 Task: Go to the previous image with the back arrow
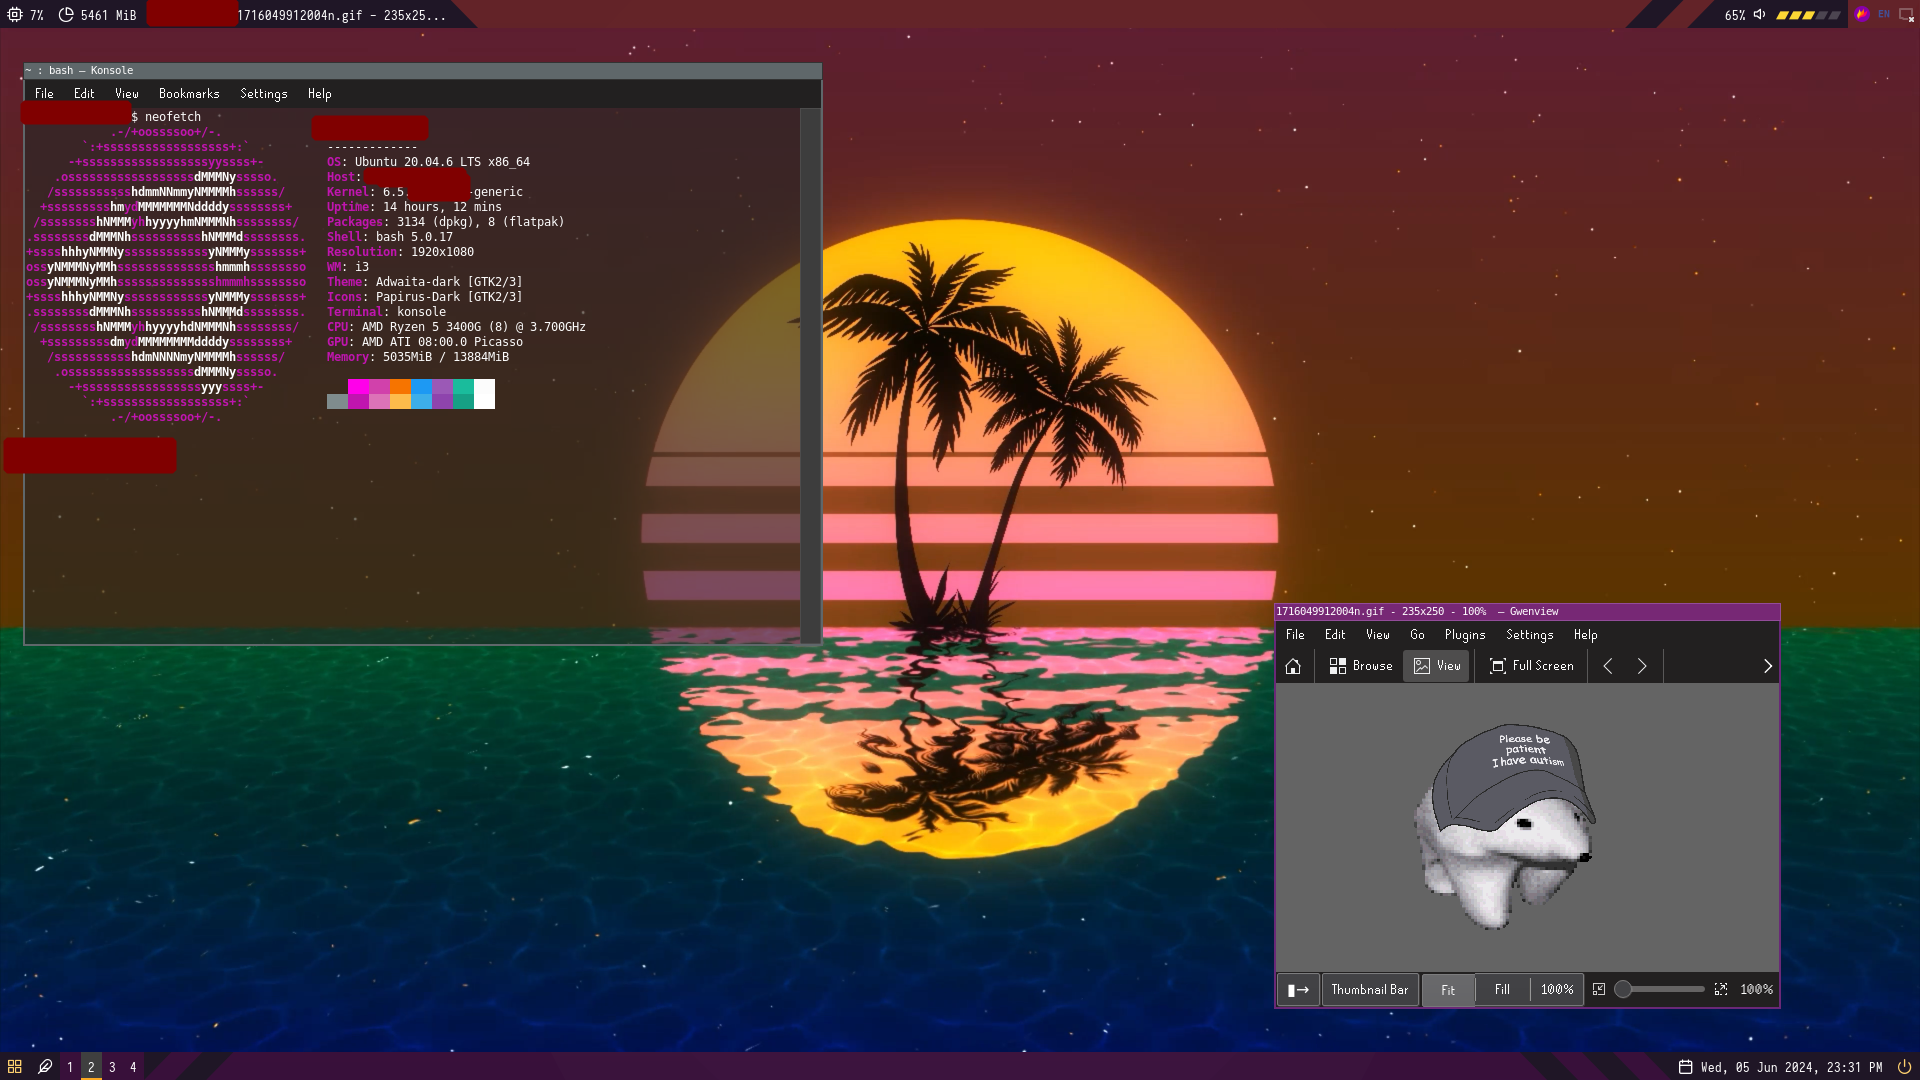click(1607, 665)
